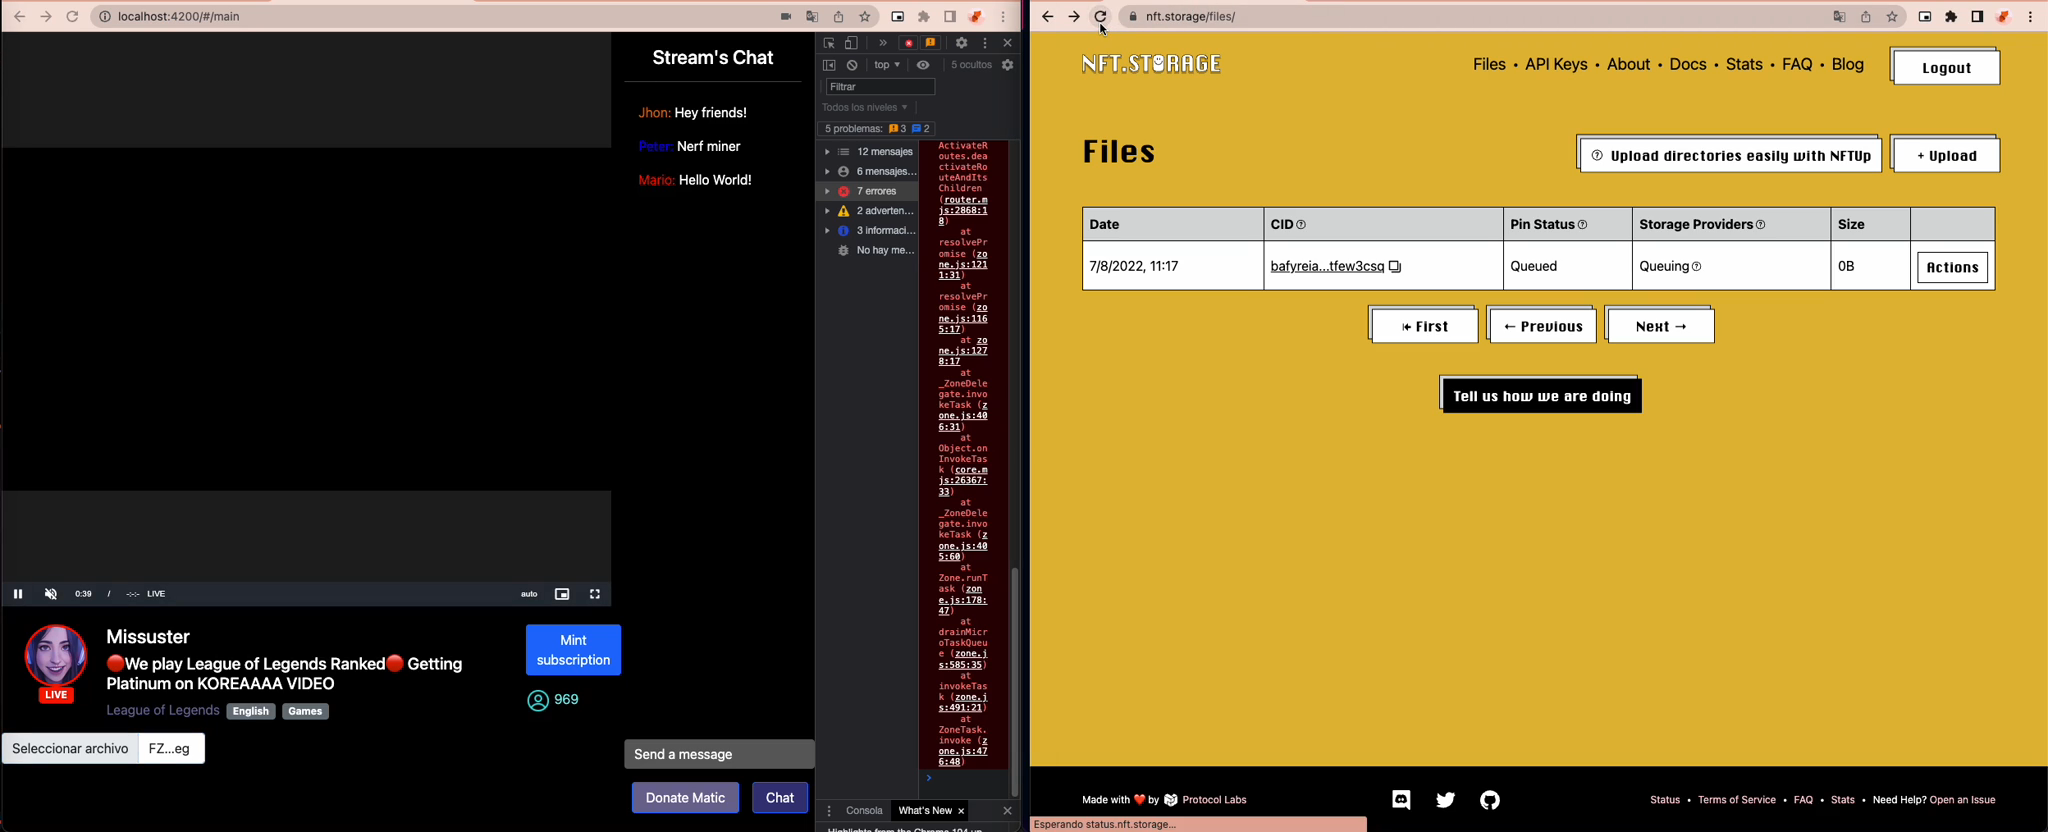The width and height of the screenshot is (2048, 832).
Task: Open the Twitter icon in footer
Action: (x=1446, y=800)
